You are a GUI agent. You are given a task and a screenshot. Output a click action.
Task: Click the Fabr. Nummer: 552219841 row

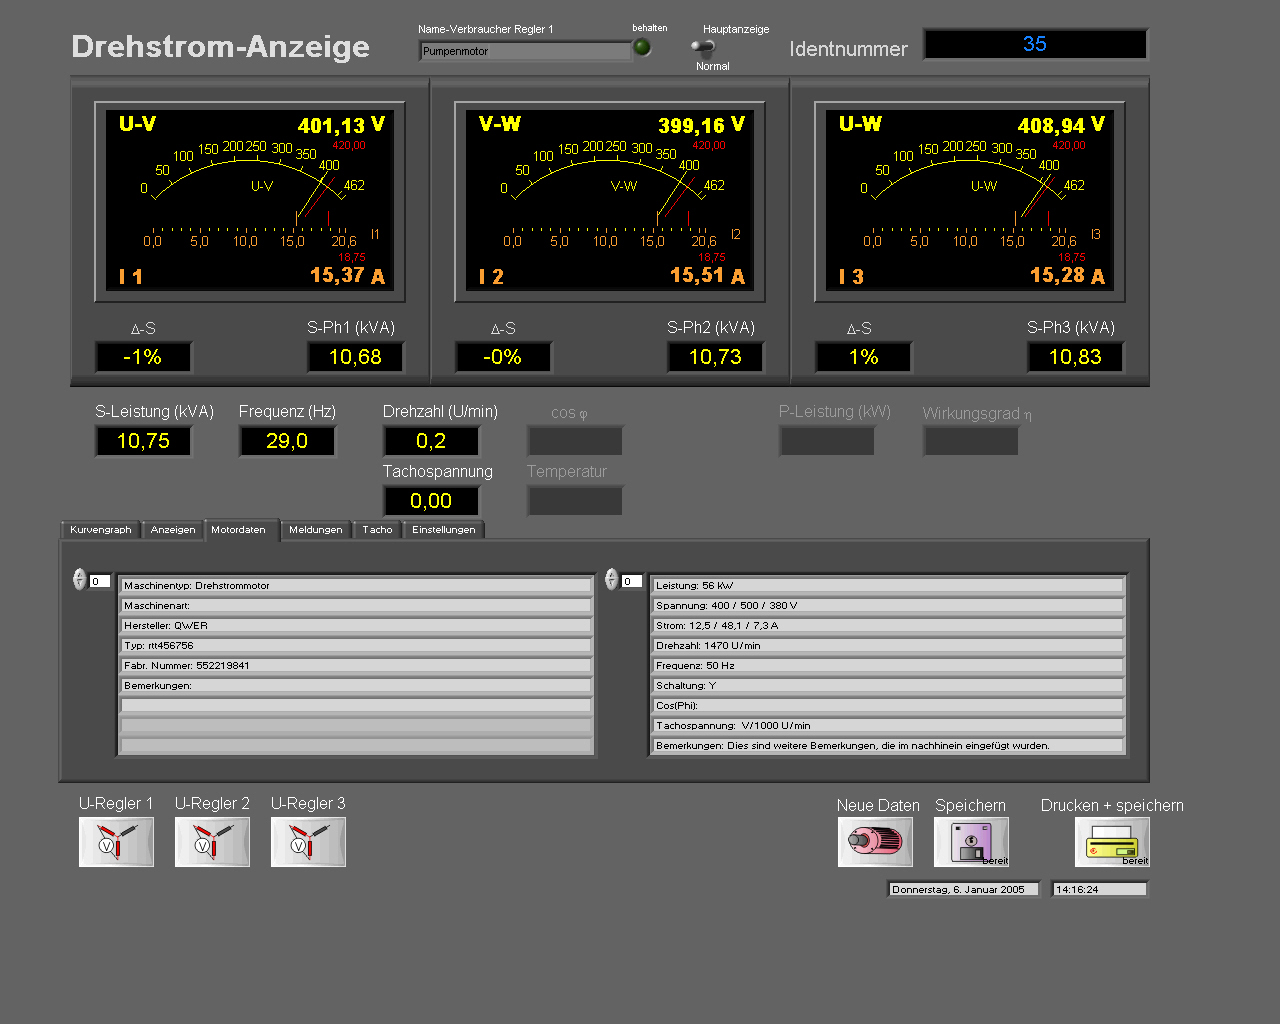click(x=356, y=666)
